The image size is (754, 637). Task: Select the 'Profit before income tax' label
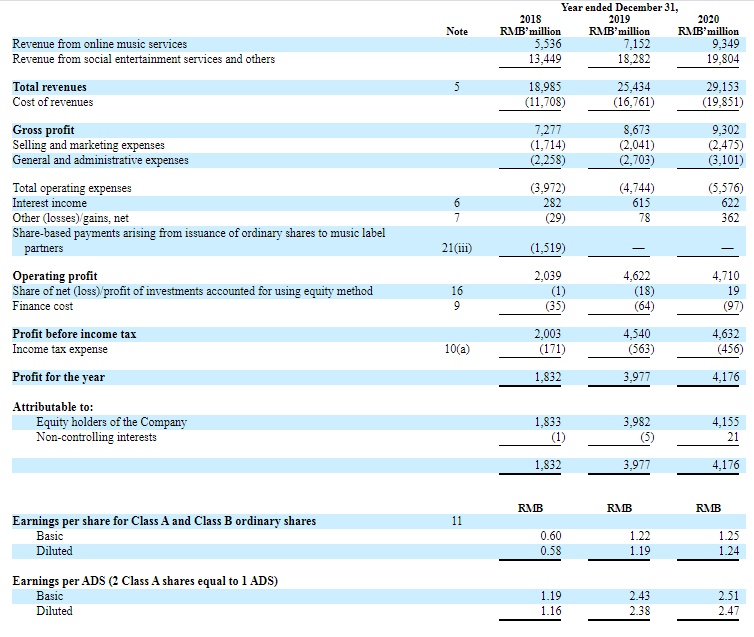pos(74,334)
